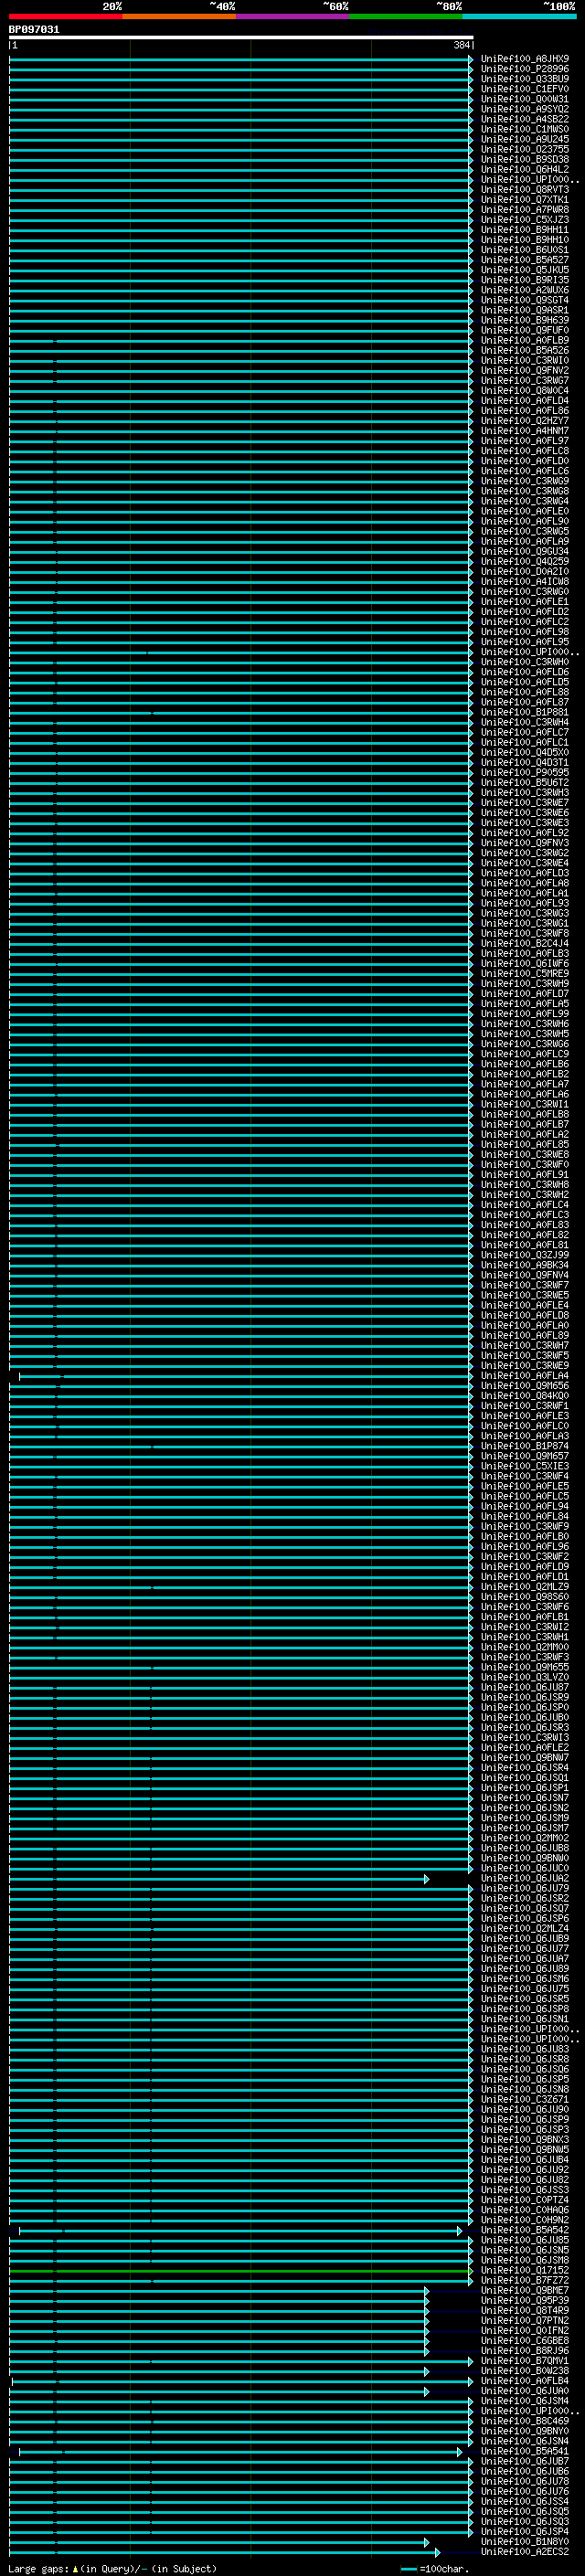Select UniRef100_A7PWR8 hit name
The width and height of the screenshot is (585, 2576).
click(x=525, y=209)
